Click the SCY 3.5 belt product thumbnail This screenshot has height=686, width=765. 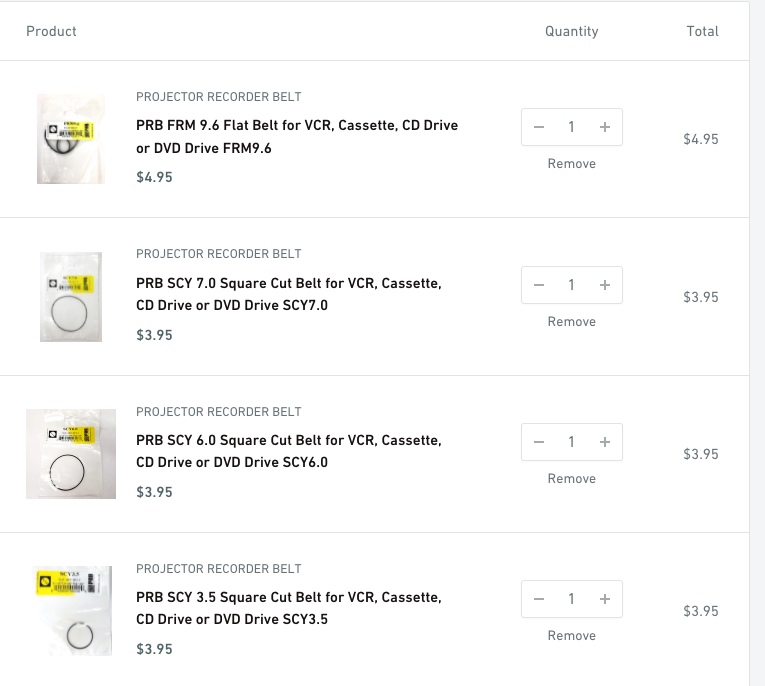pos(71,611)
